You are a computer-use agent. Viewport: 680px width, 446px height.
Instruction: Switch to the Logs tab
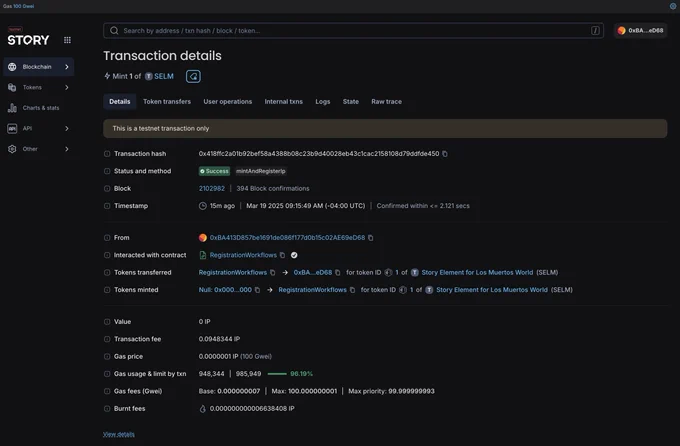click(323, 102)
